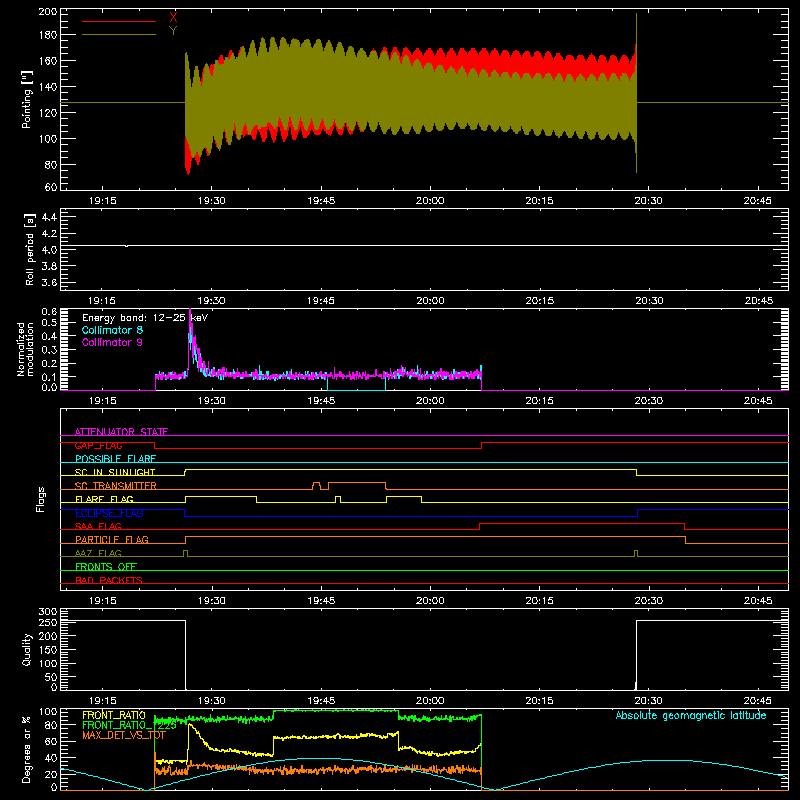This screenshot has width=800, height=800.
Task: Click the FLARE_FLAG label
Action: click(x=104, y=499)
